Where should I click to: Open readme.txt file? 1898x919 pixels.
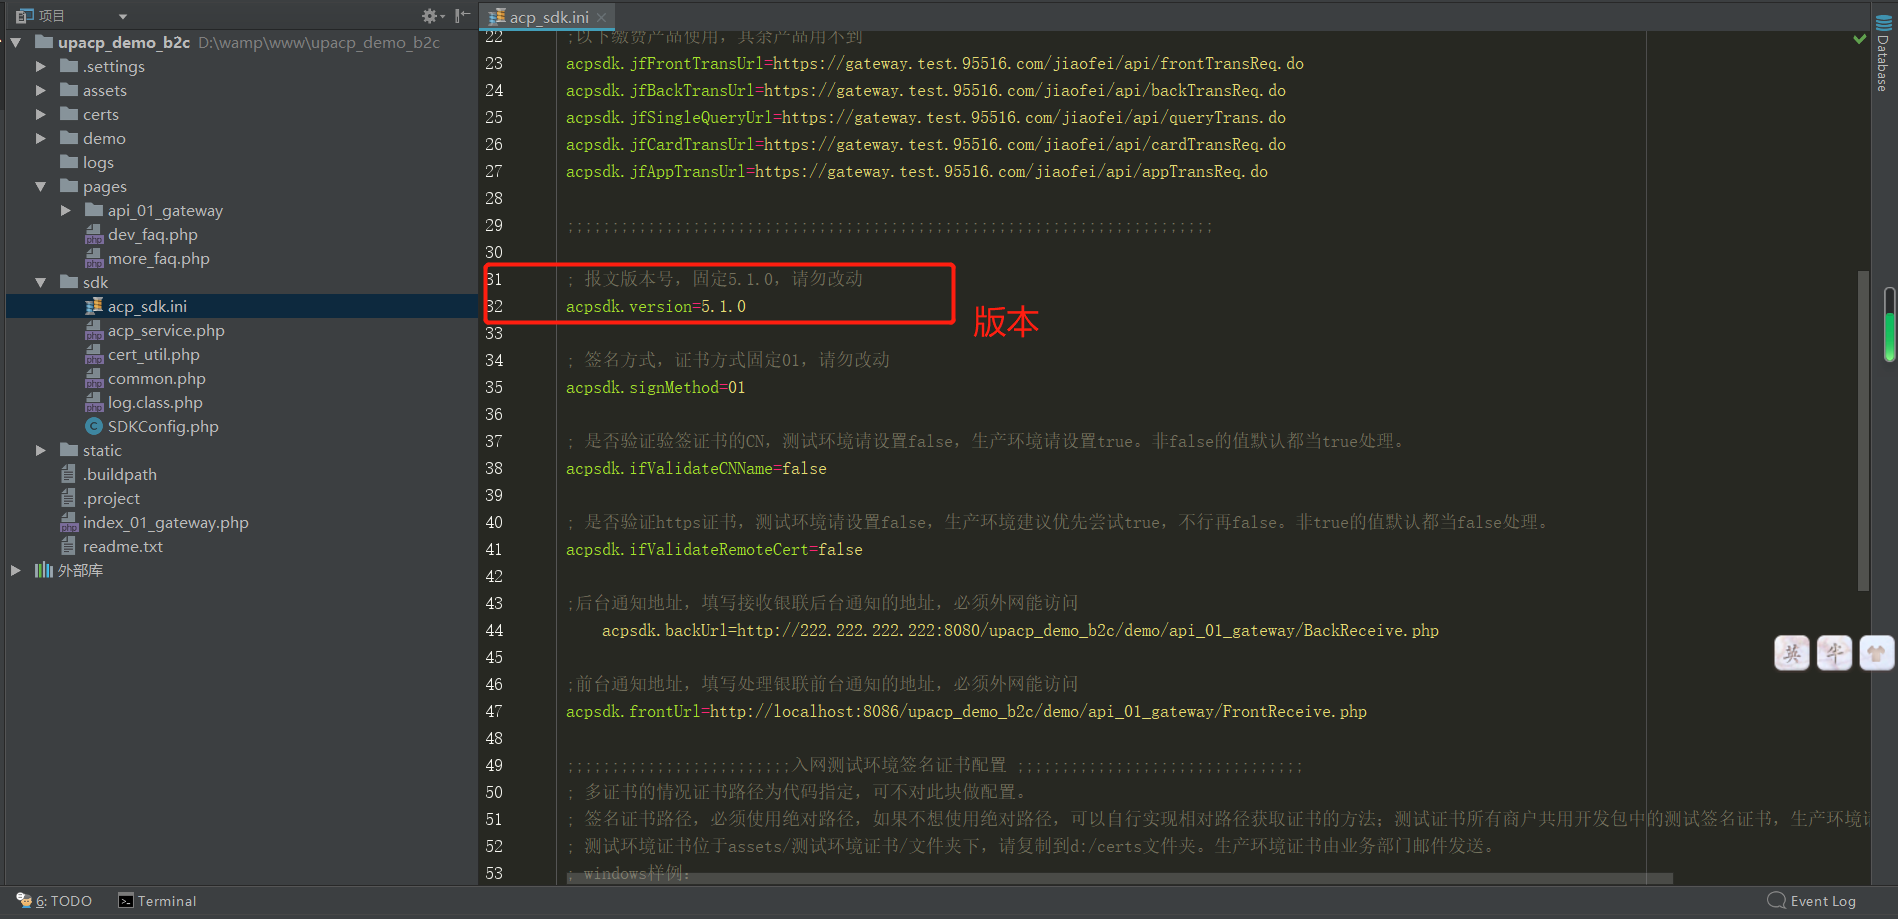click(122, 547)
